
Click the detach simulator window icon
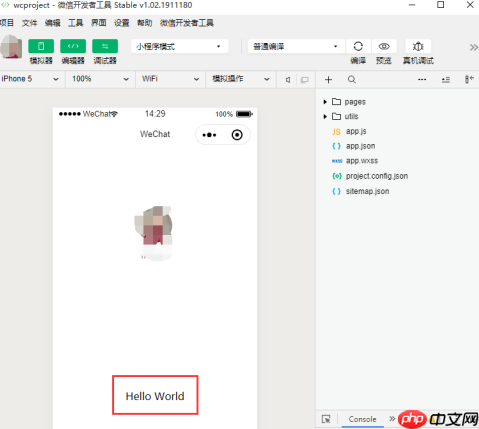(304, 80)
